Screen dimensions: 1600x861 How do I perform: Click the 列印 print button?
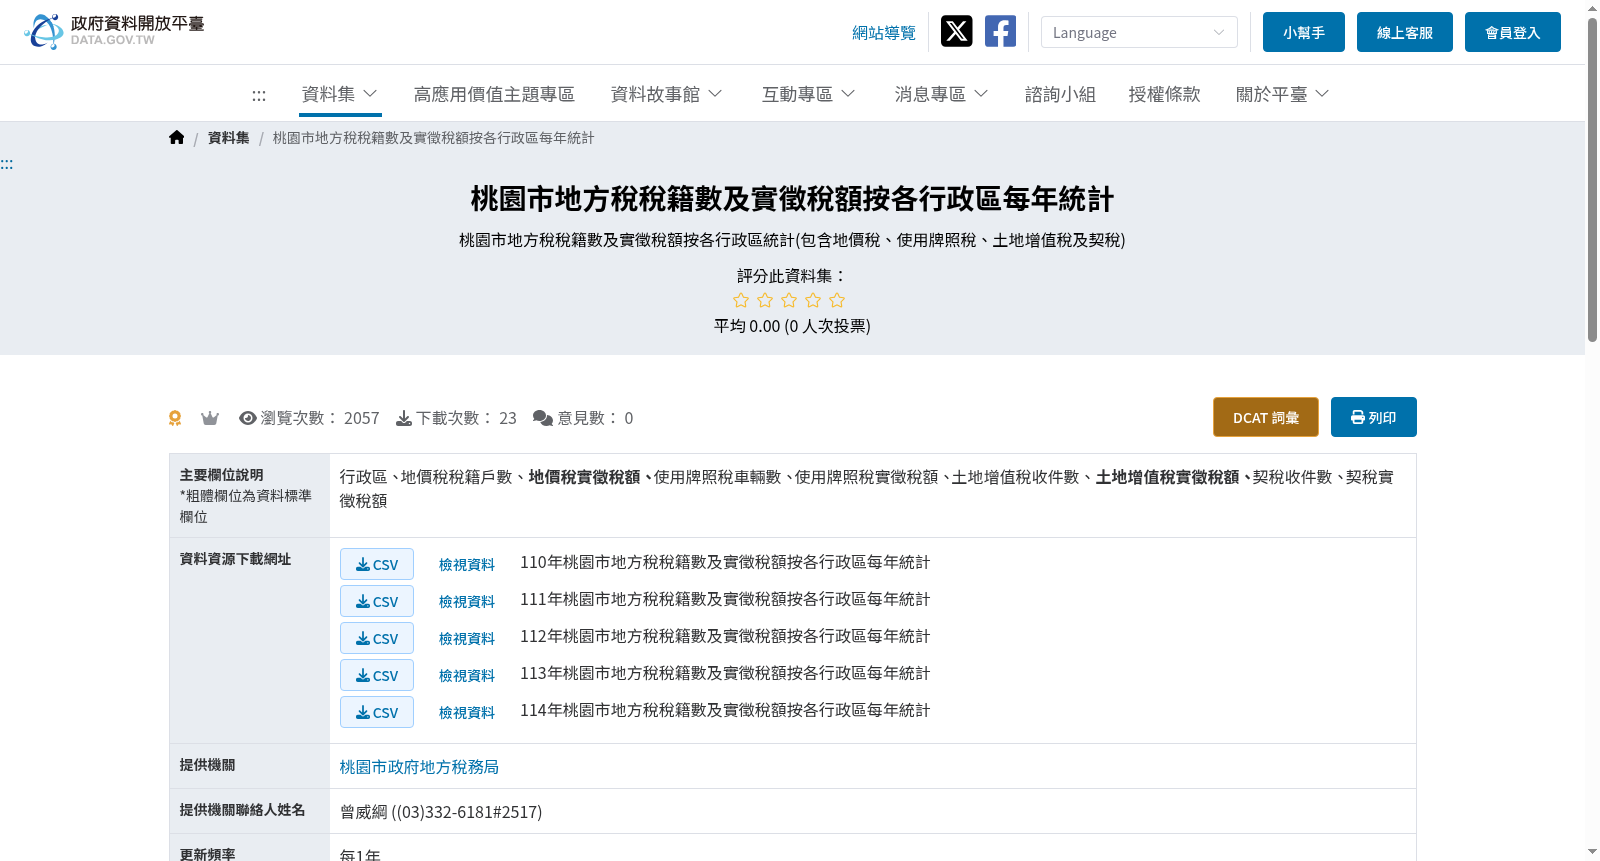[x=1374, y=417]
